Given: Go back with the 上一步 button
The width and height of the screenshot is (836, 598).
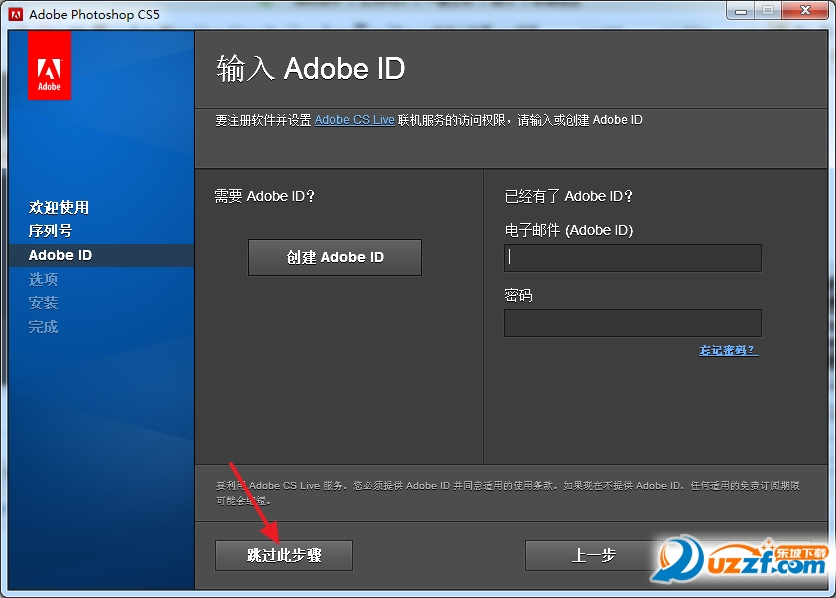Looking at the screenshot, I should tap(593, 555).
